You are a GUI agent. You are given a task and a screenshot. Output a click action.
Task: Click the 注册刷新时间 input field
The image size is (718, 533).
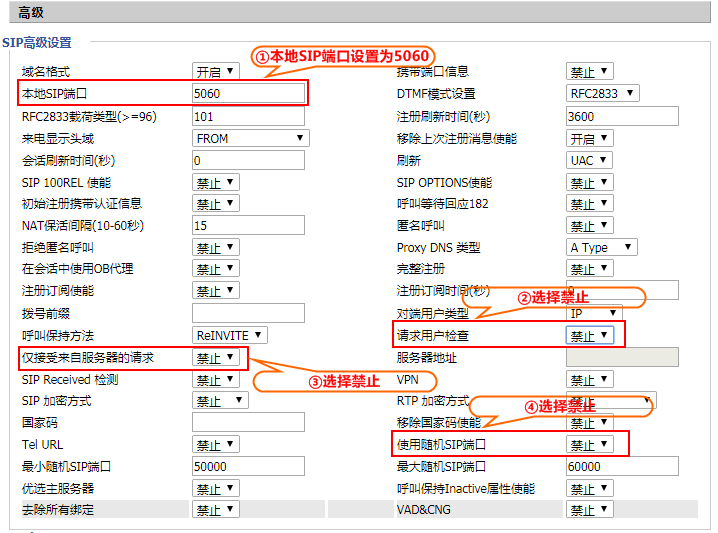(621, 116)
